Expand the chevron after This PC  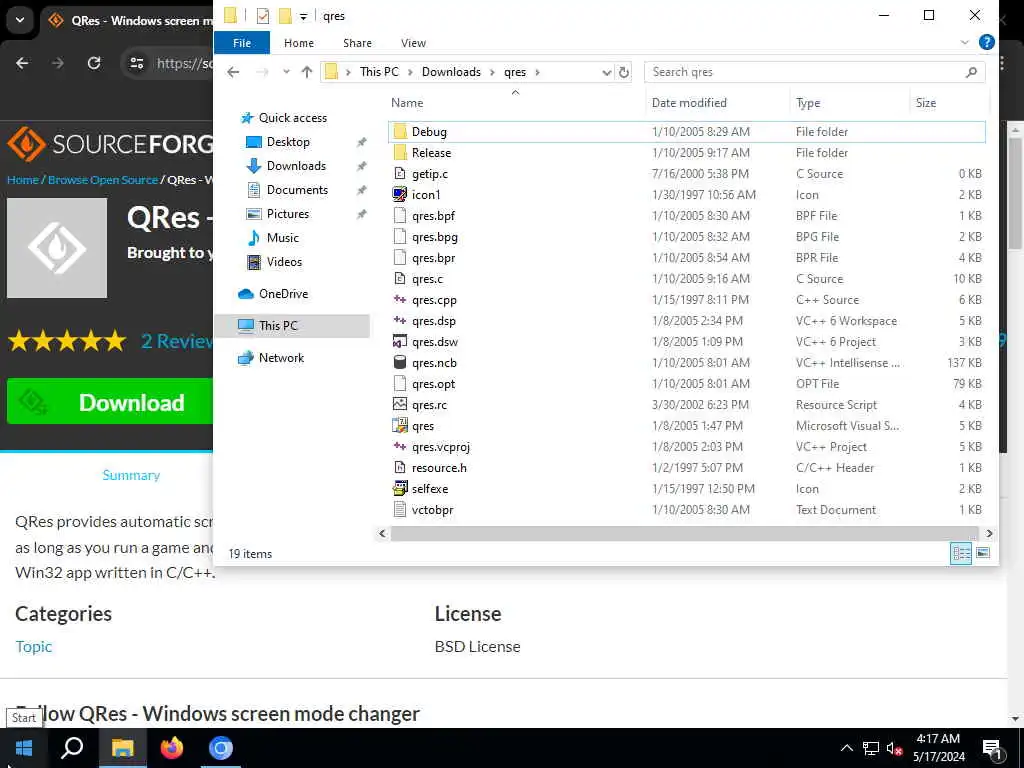click(410, 72)
